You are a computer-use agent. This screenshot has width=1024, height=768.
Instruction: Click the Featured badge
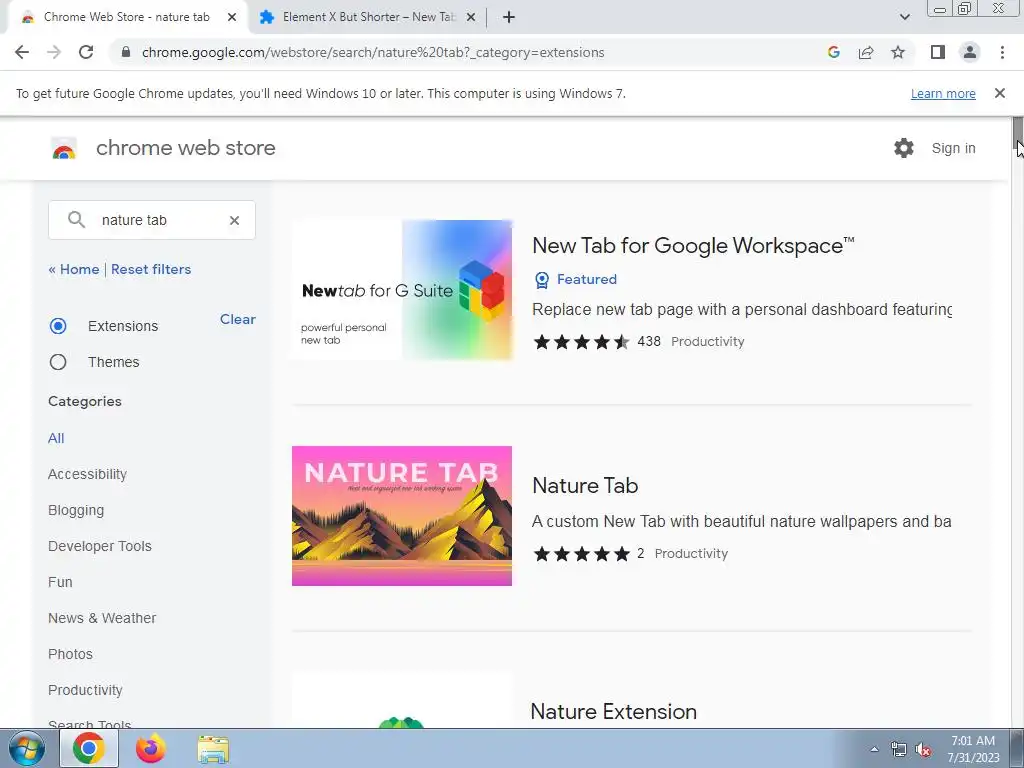point(575,280)
